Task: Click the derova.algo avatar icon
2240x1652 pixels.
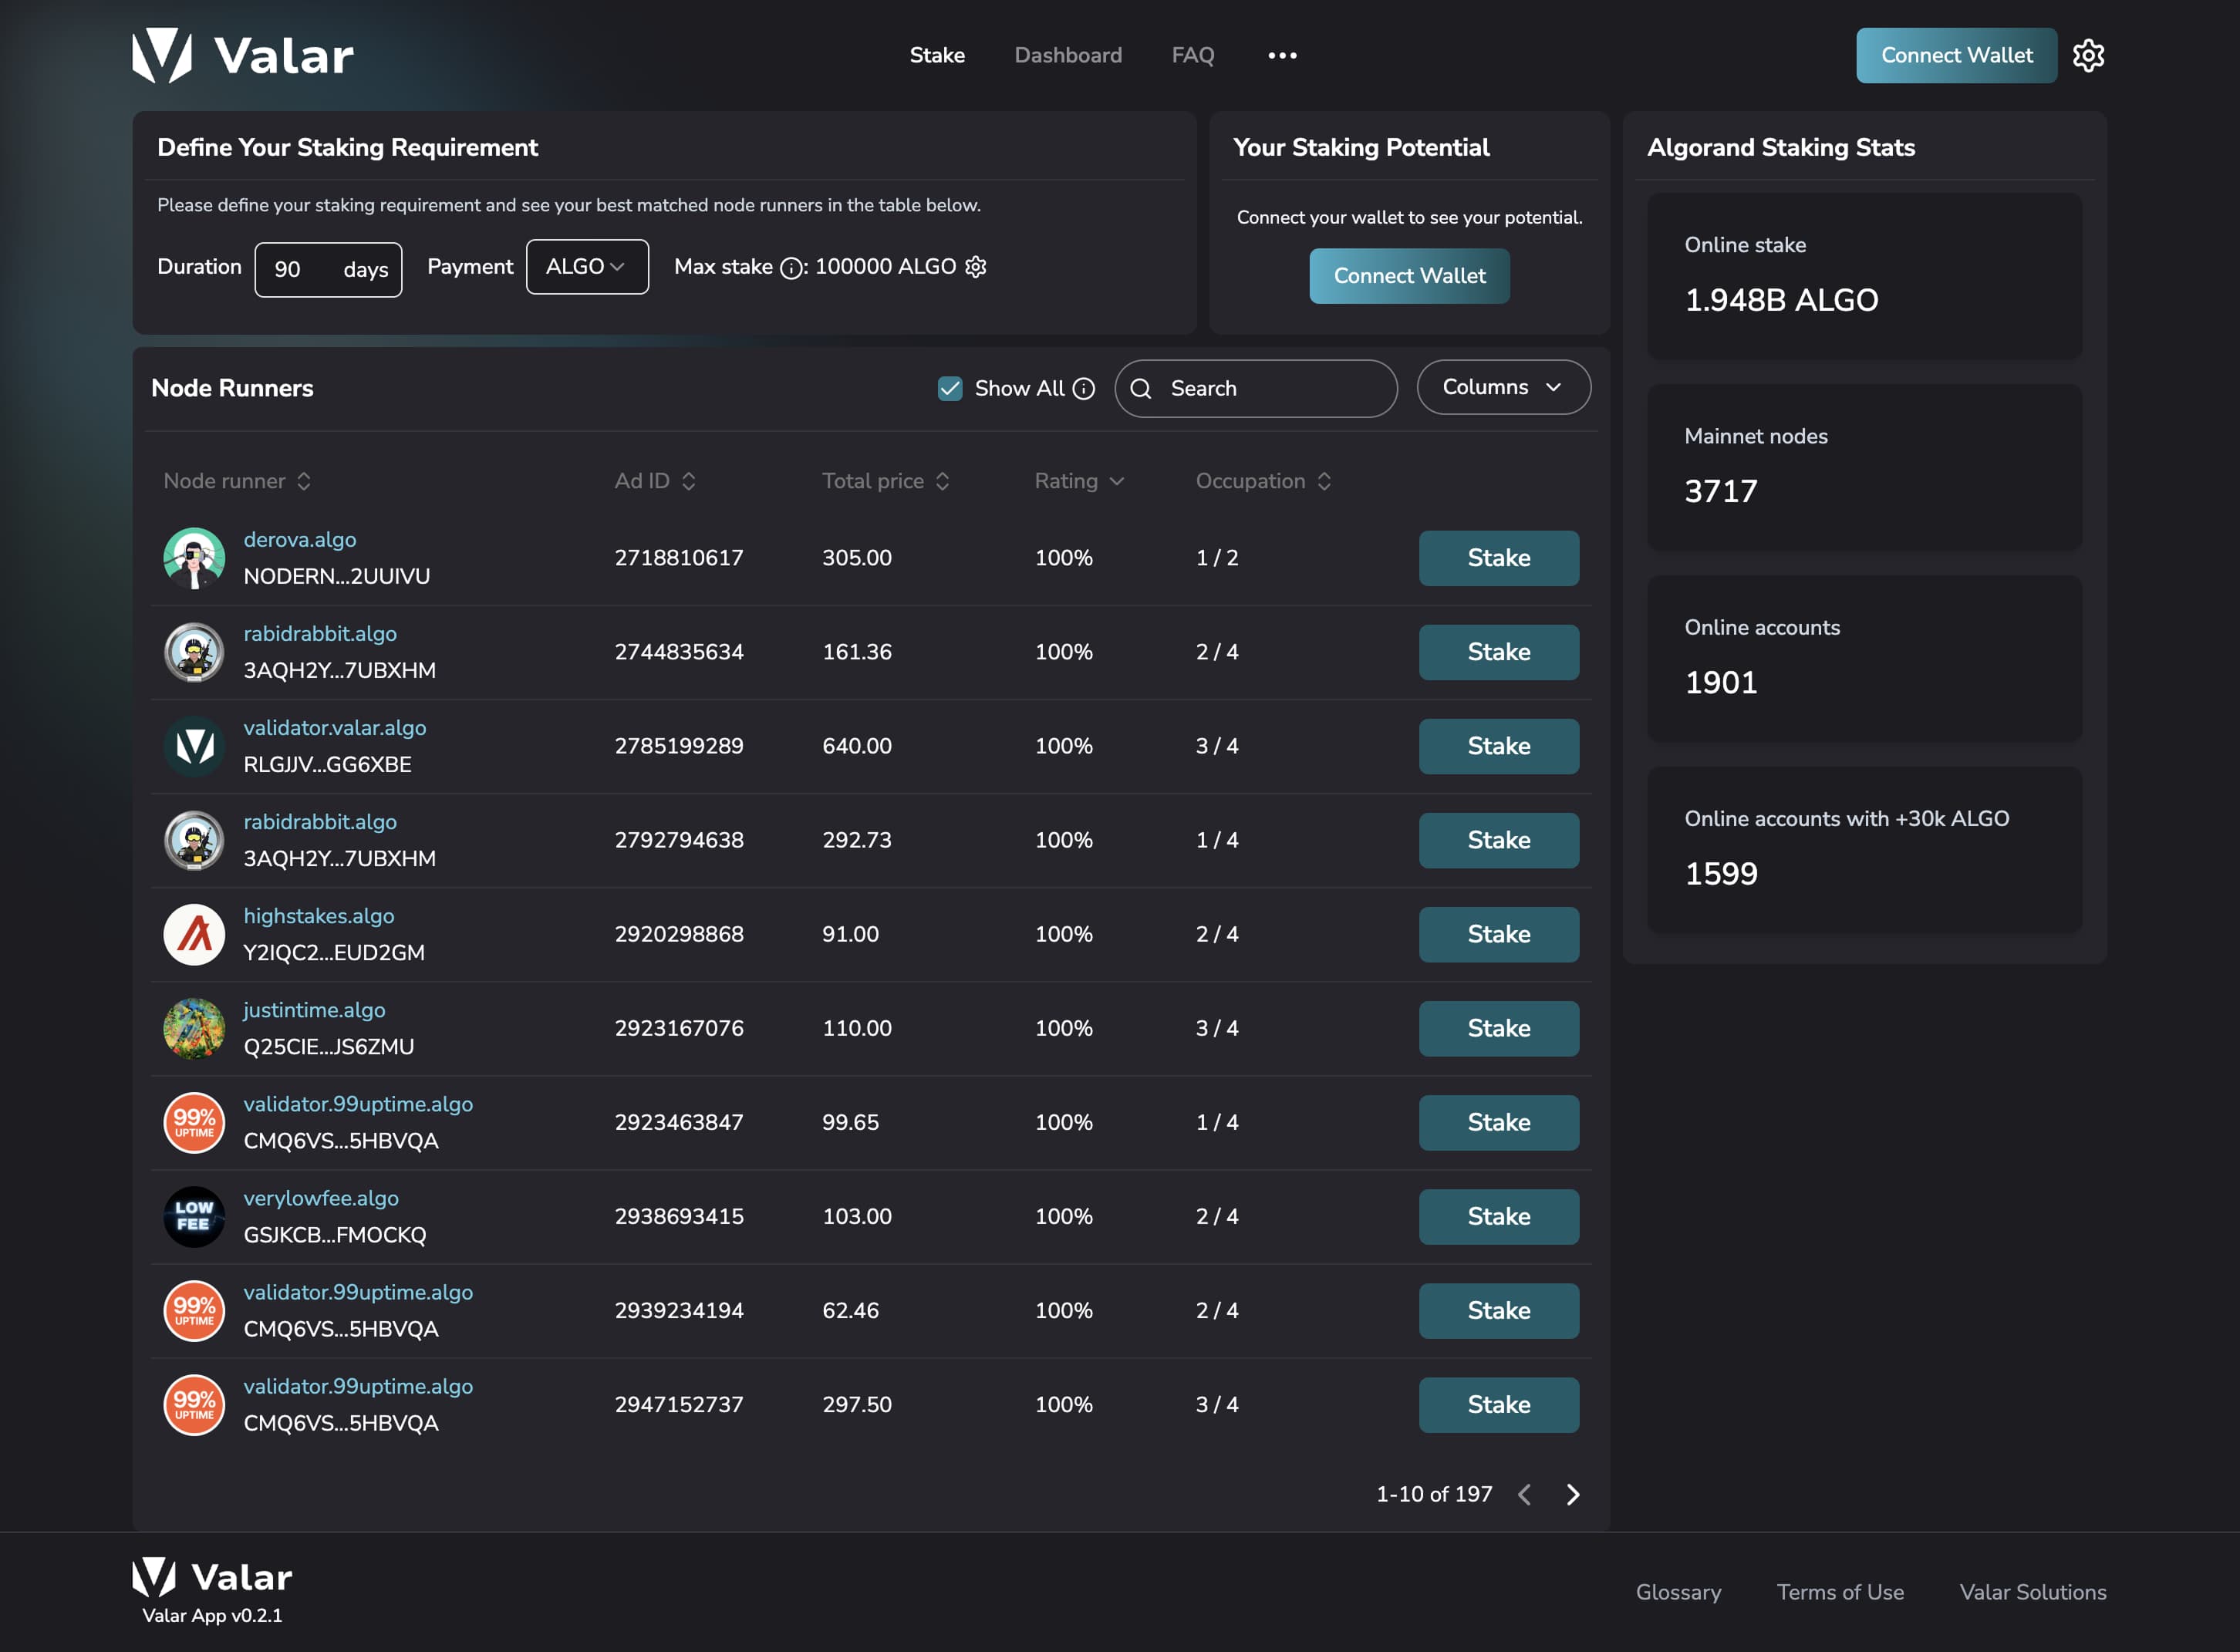Action: click(194, 558)
